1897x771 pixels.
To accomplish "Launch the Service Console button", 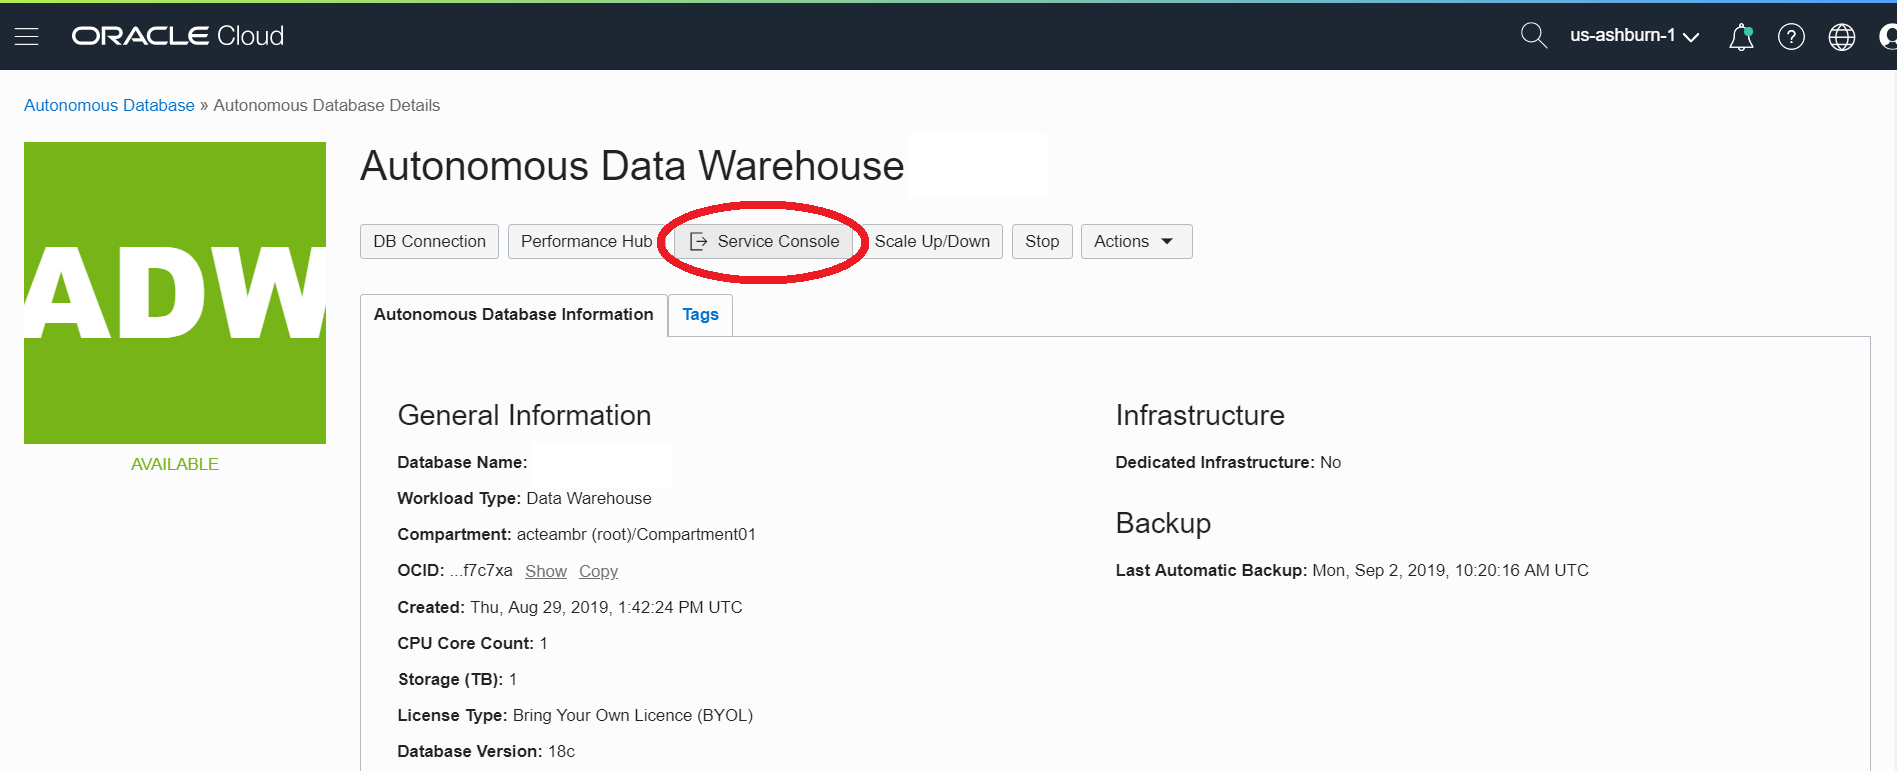I will coord(764,241).
